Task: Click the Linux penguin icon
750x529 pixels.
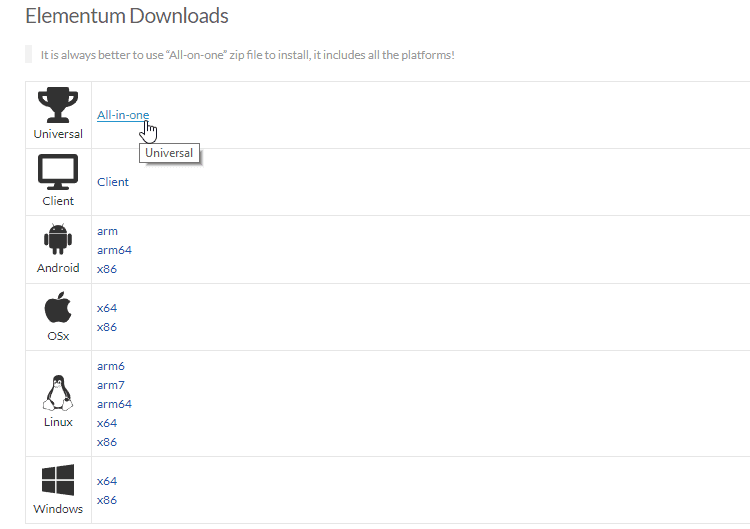Action: click(58, 393)
